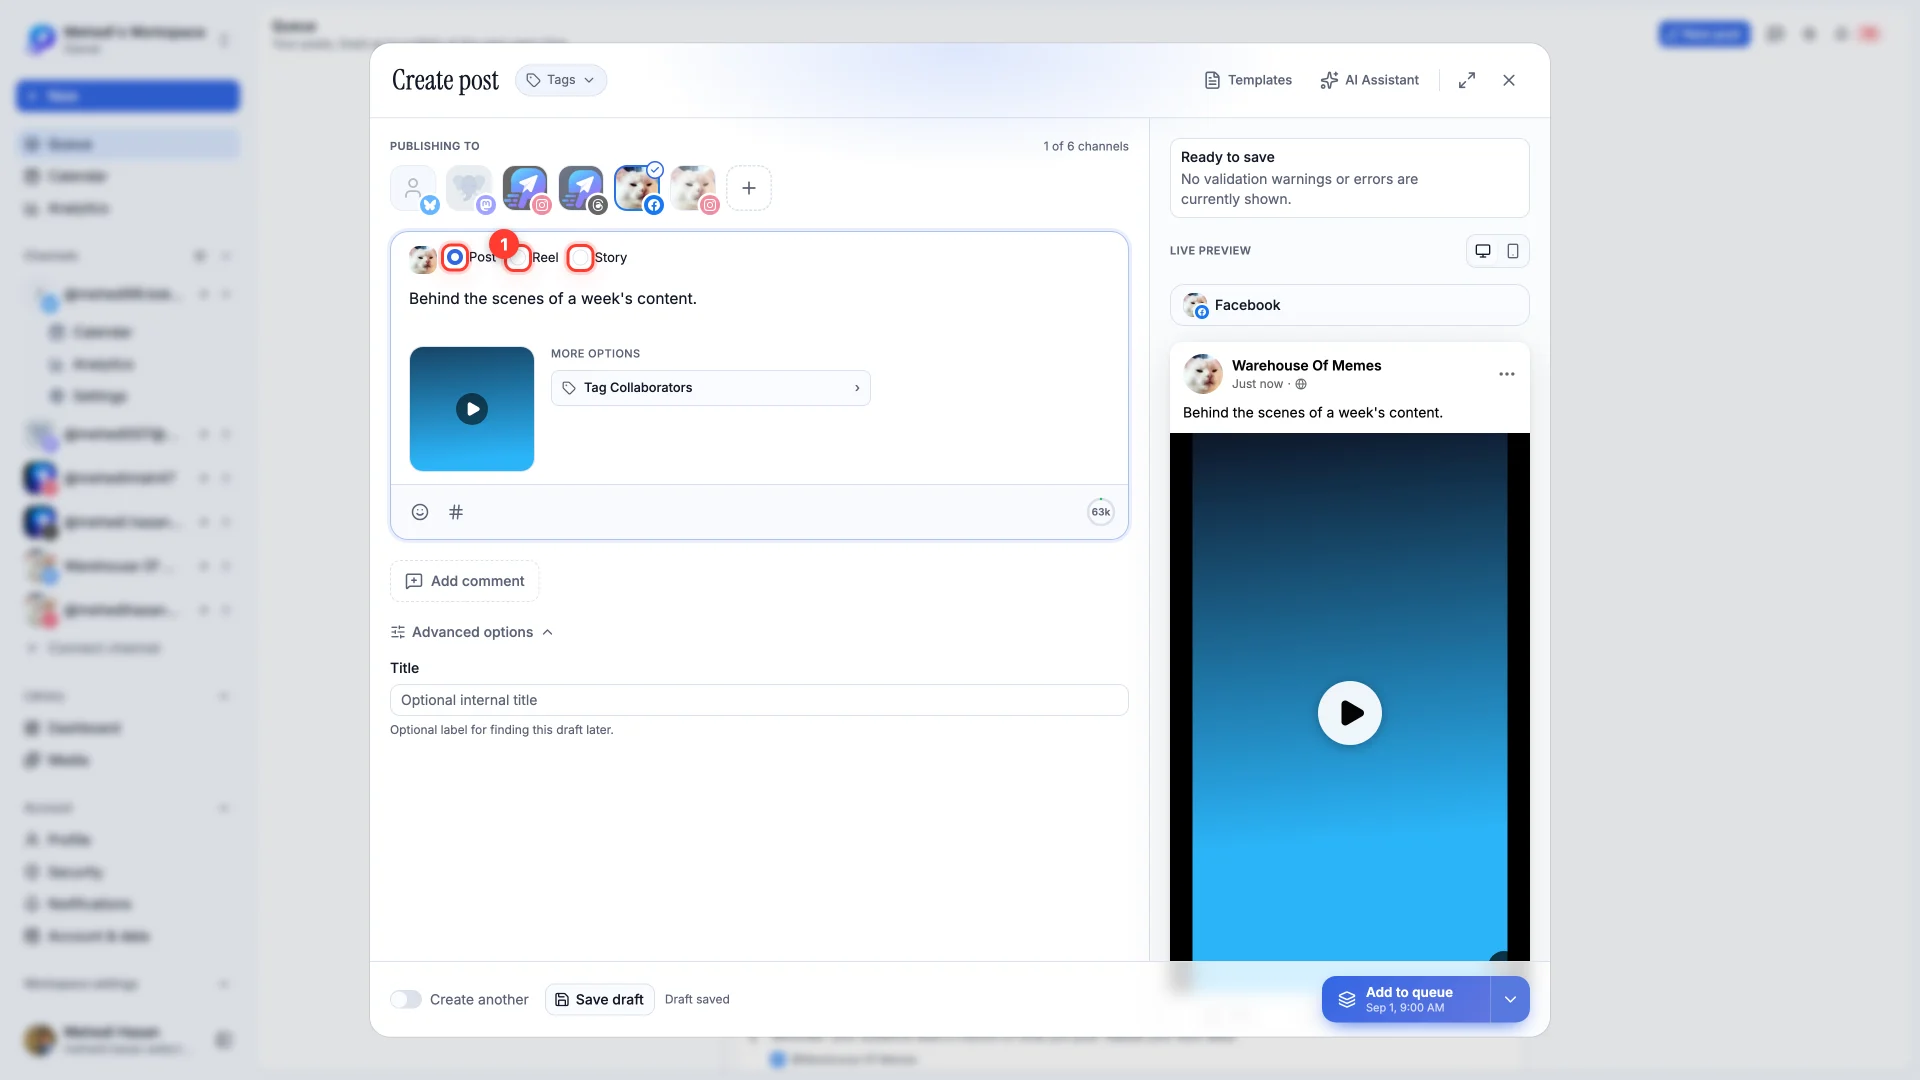Click the post type account avatar

423,259
